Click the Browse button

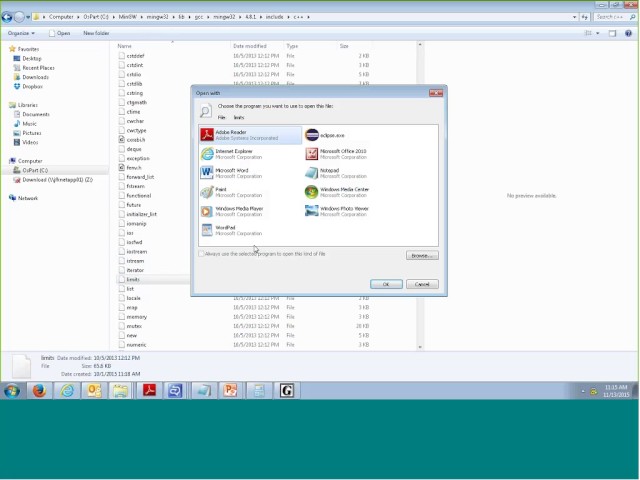coord(421,255)
